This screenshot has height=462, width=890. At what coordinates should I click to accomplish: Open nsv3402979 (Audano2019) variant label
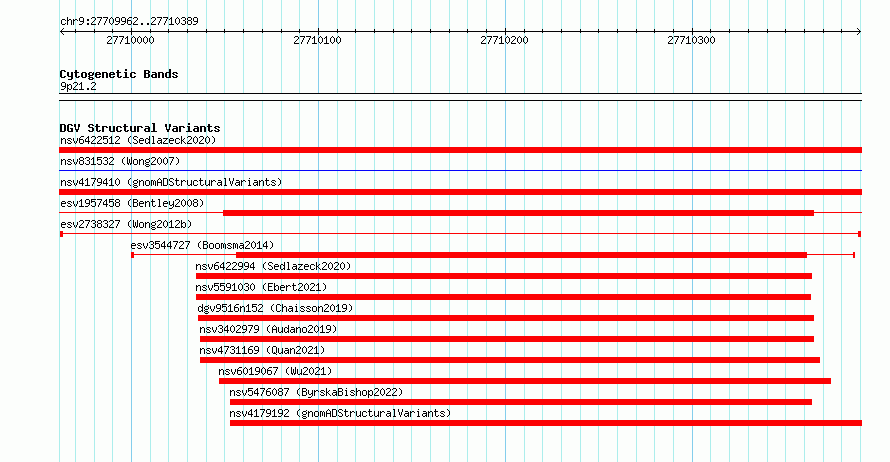tap(268, 329)
